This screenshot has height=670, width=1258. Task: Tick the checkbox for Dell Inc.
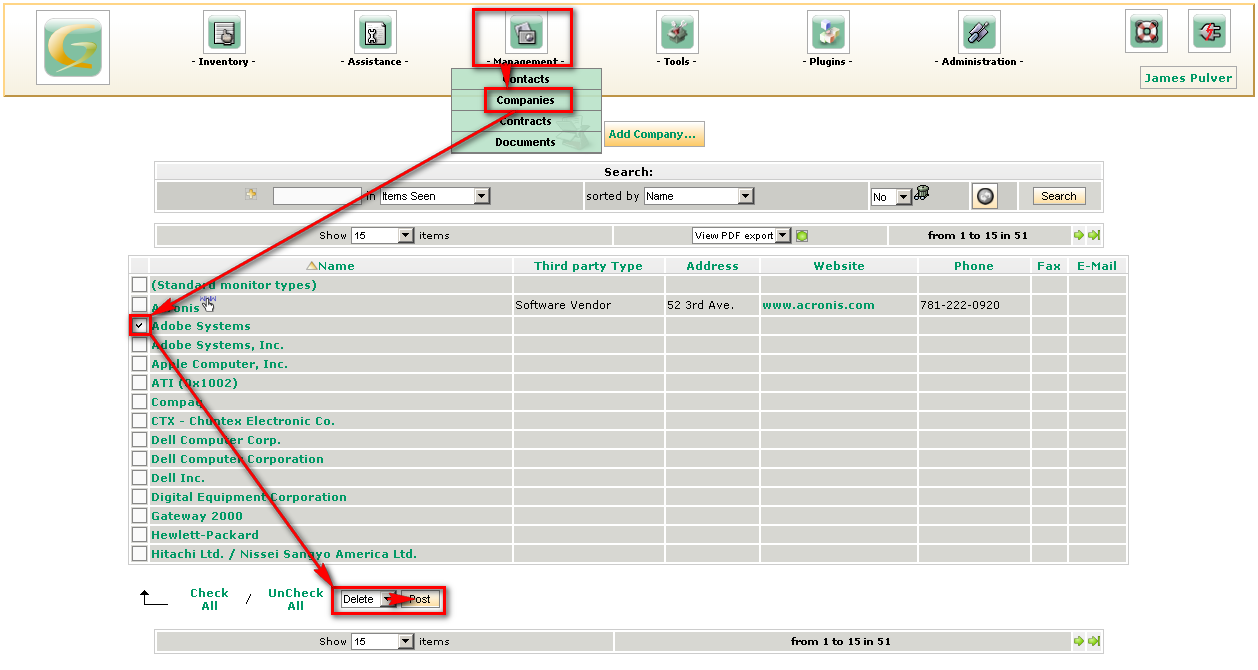(x=139, y=478)
